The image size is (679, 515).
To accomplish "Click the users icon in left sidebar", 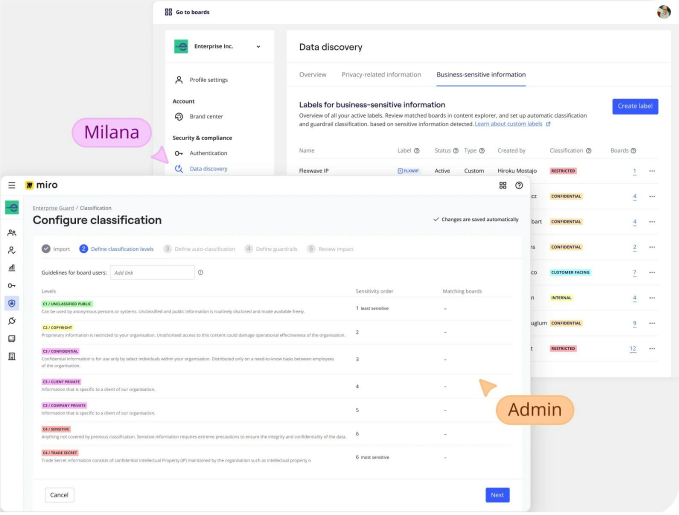I will coord(12,232).
